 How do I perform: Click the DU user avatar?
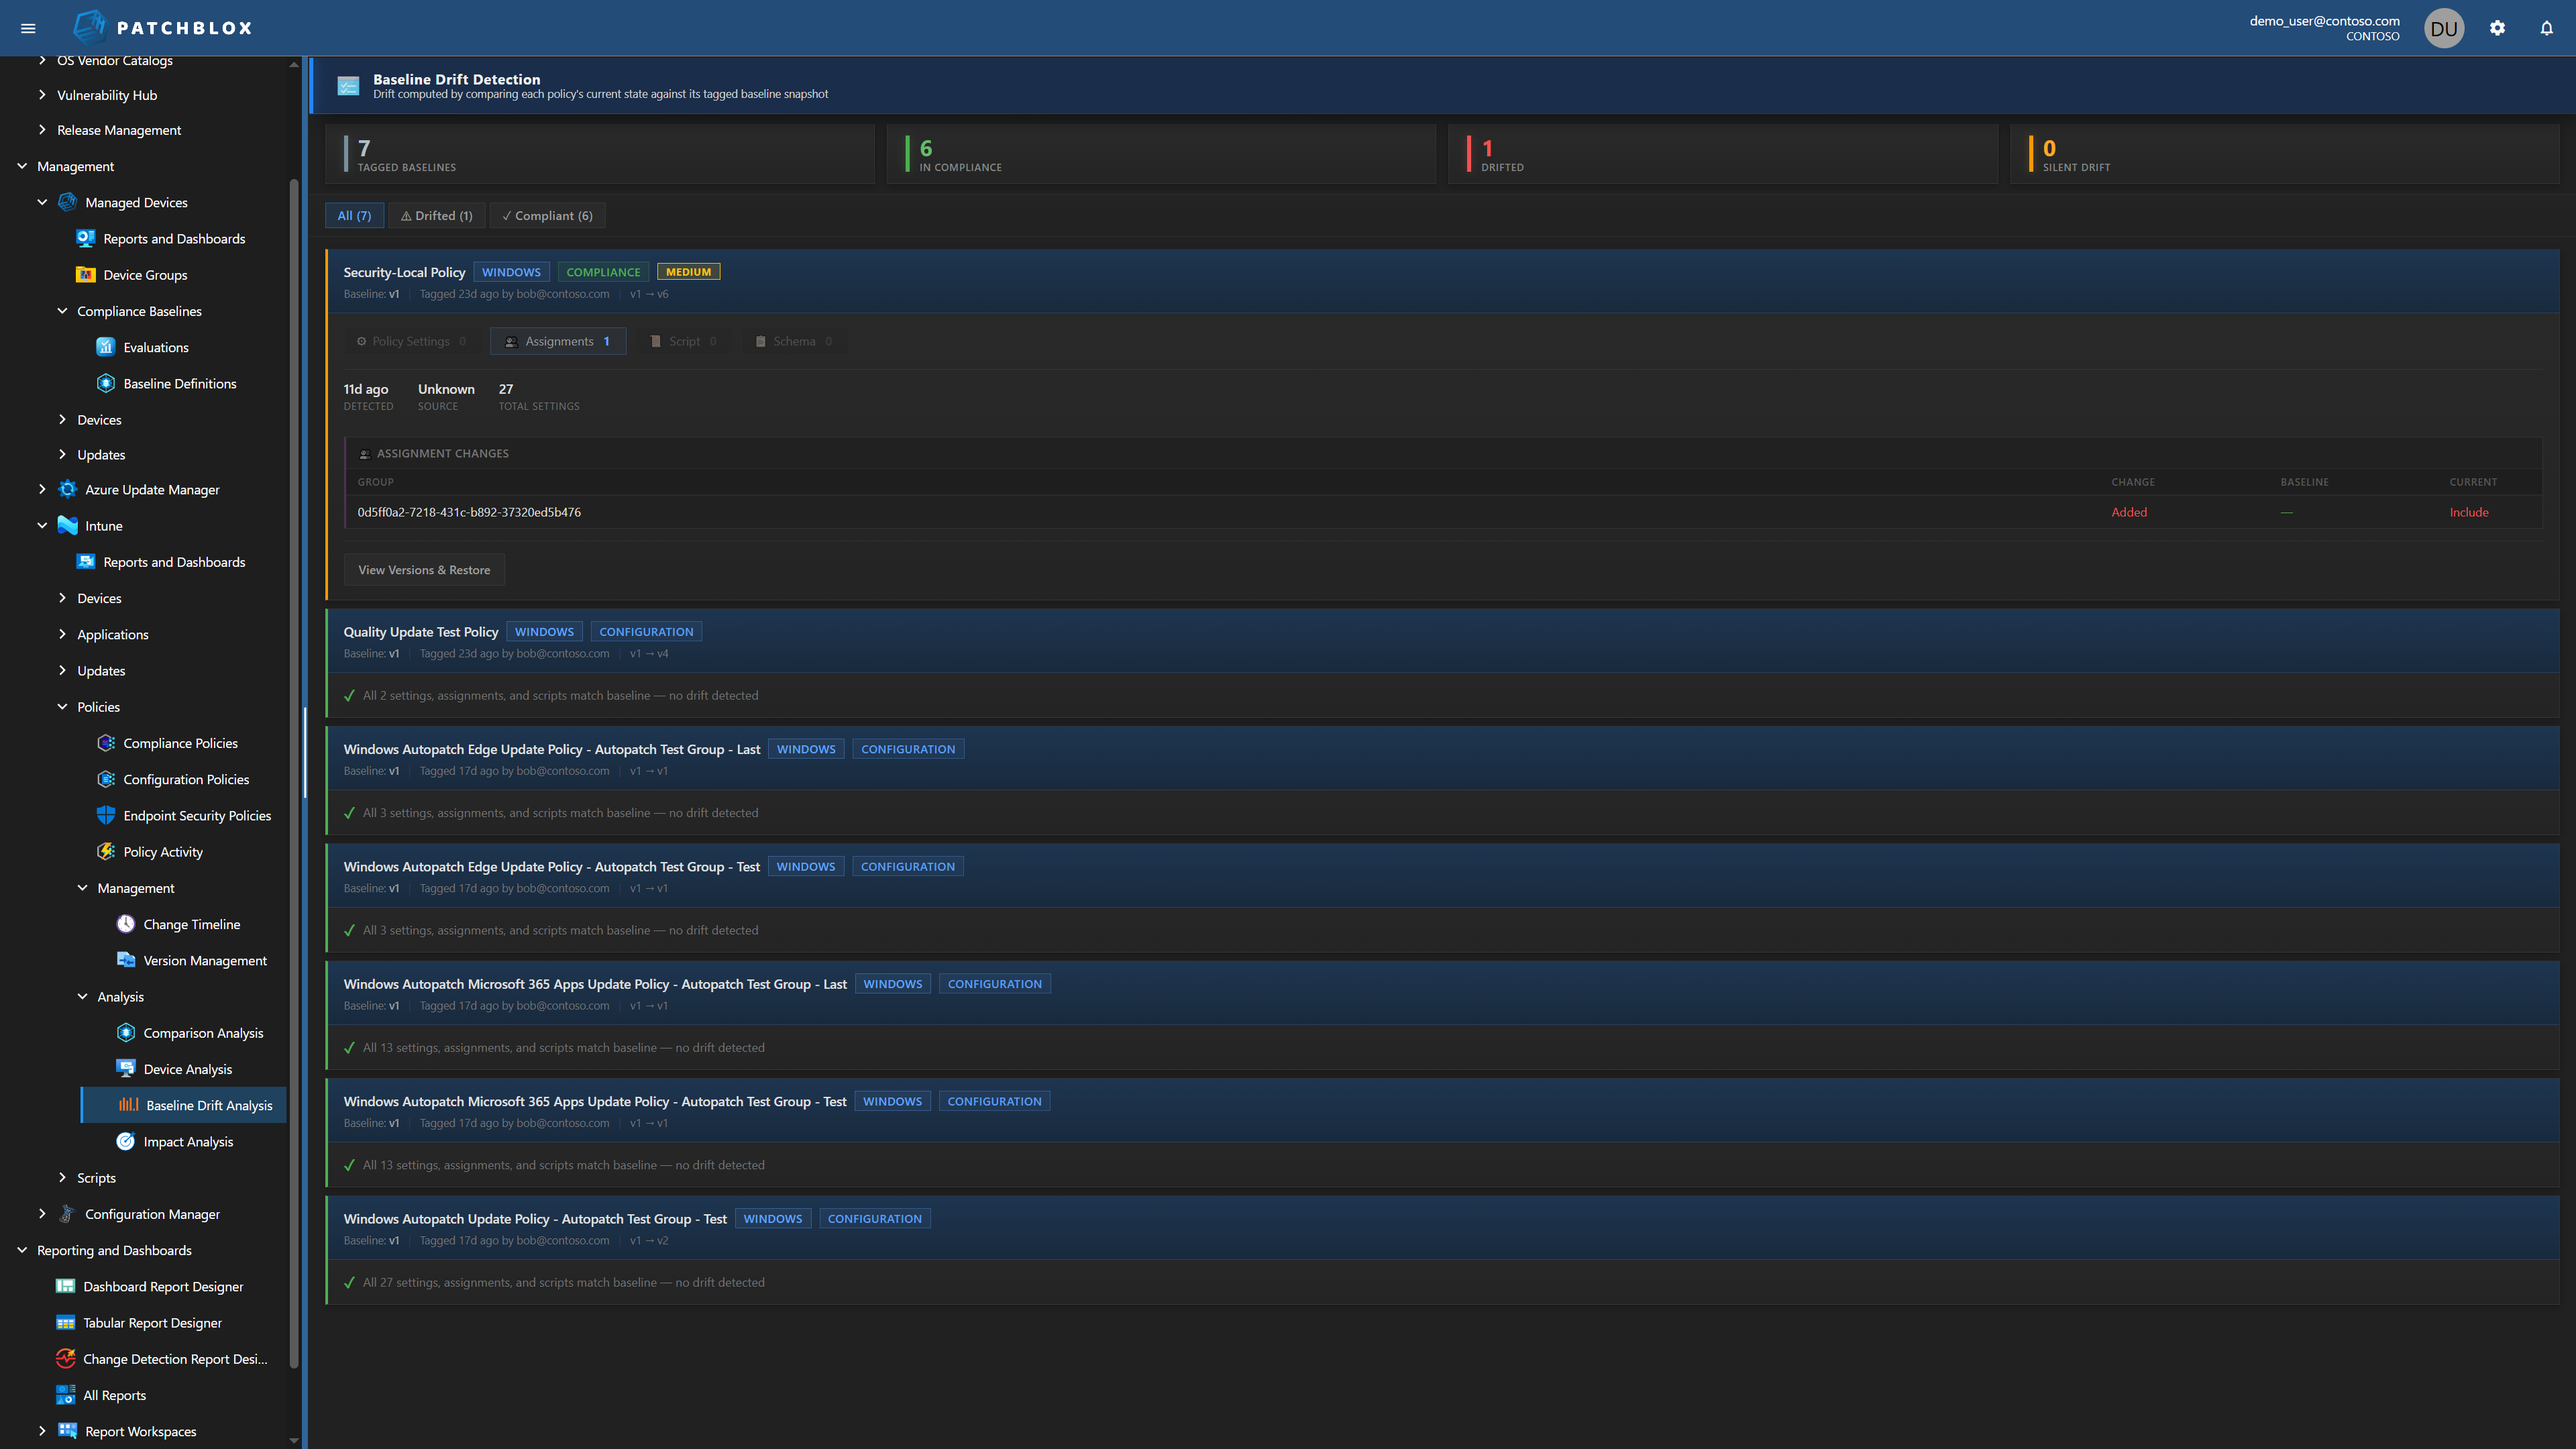[x=2443, y=28]
